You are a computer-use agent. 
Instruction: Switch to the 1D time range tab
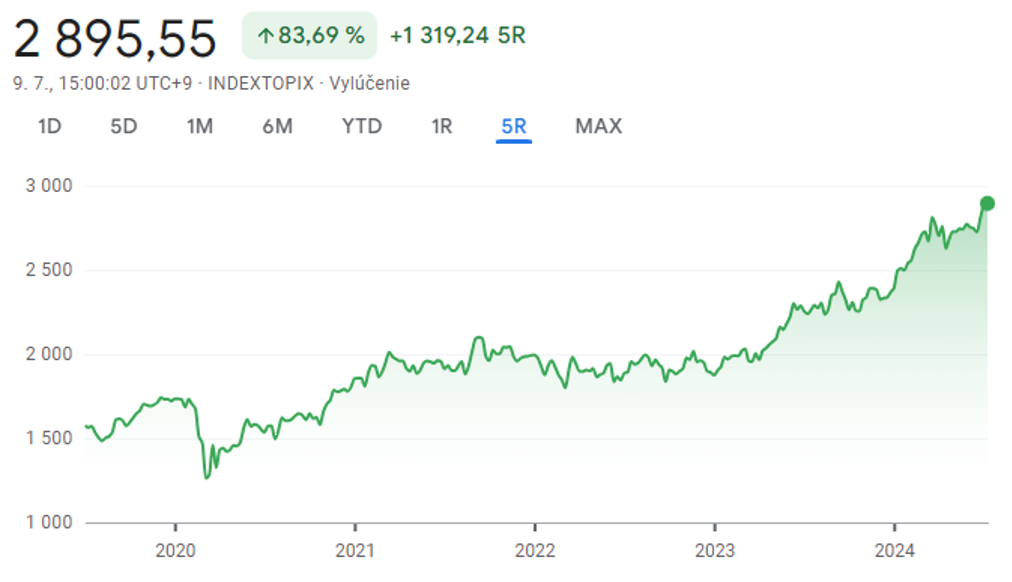(x=51, y=126)
